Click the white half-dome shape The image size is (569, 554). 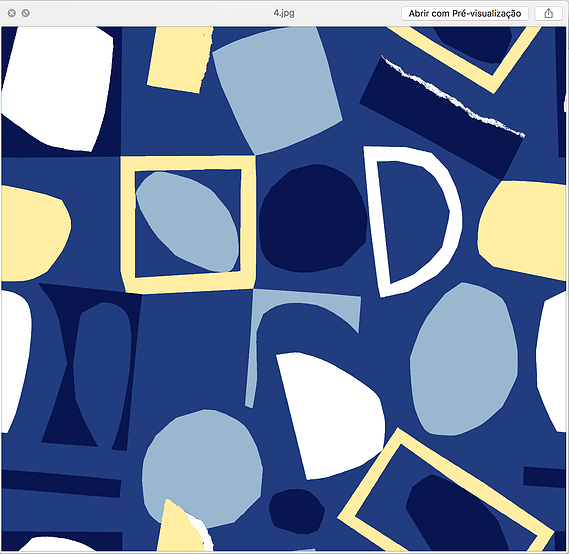[x=330, y=415]
